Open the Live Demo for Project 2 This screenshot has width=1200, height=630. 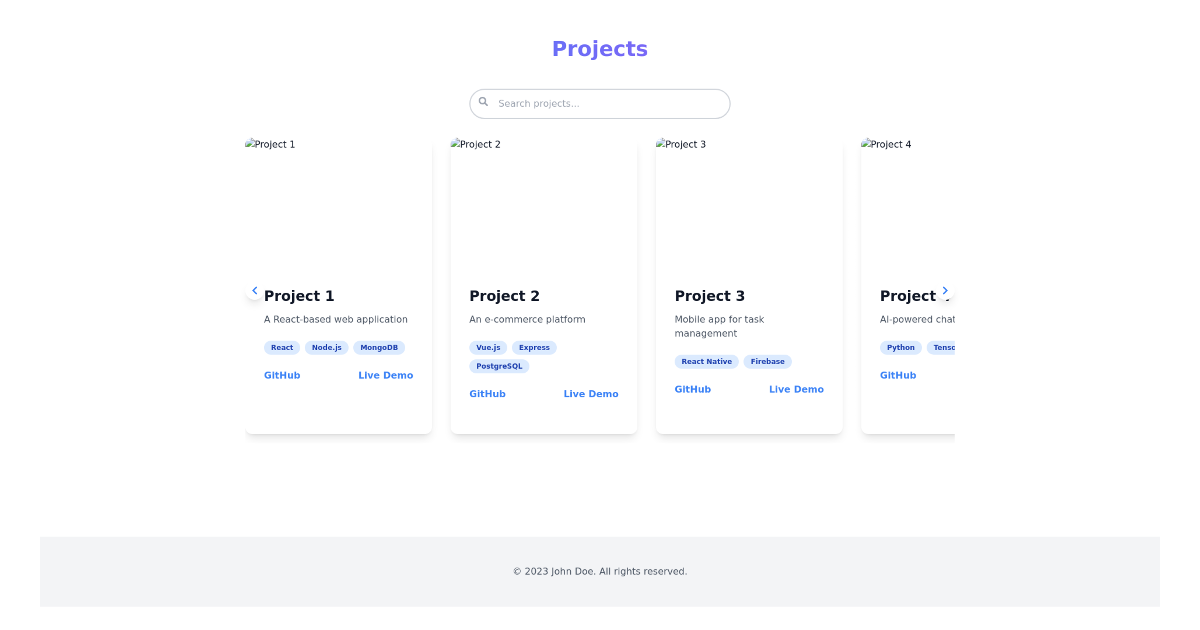(x=590, y=393)
